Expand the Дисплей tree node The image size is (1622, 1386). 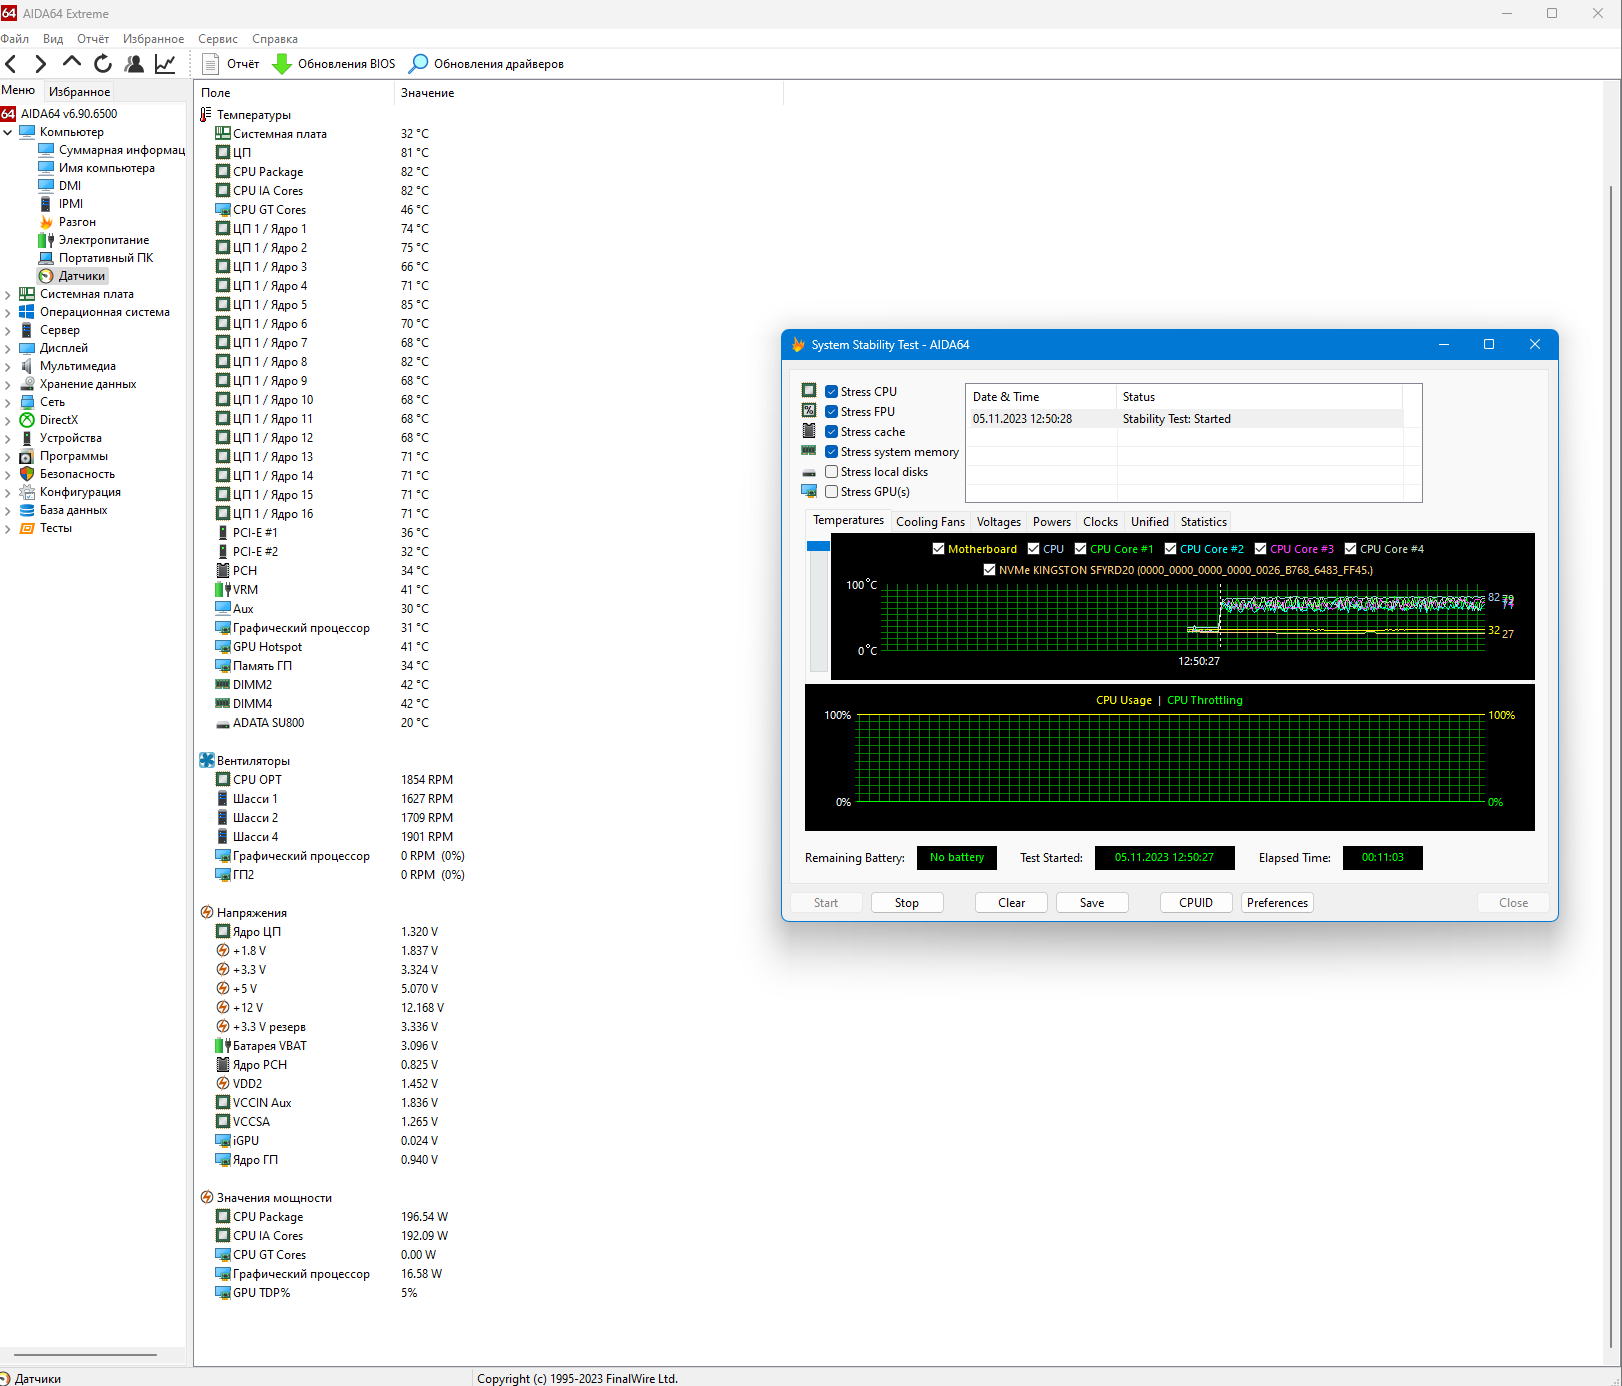(8, 348)
